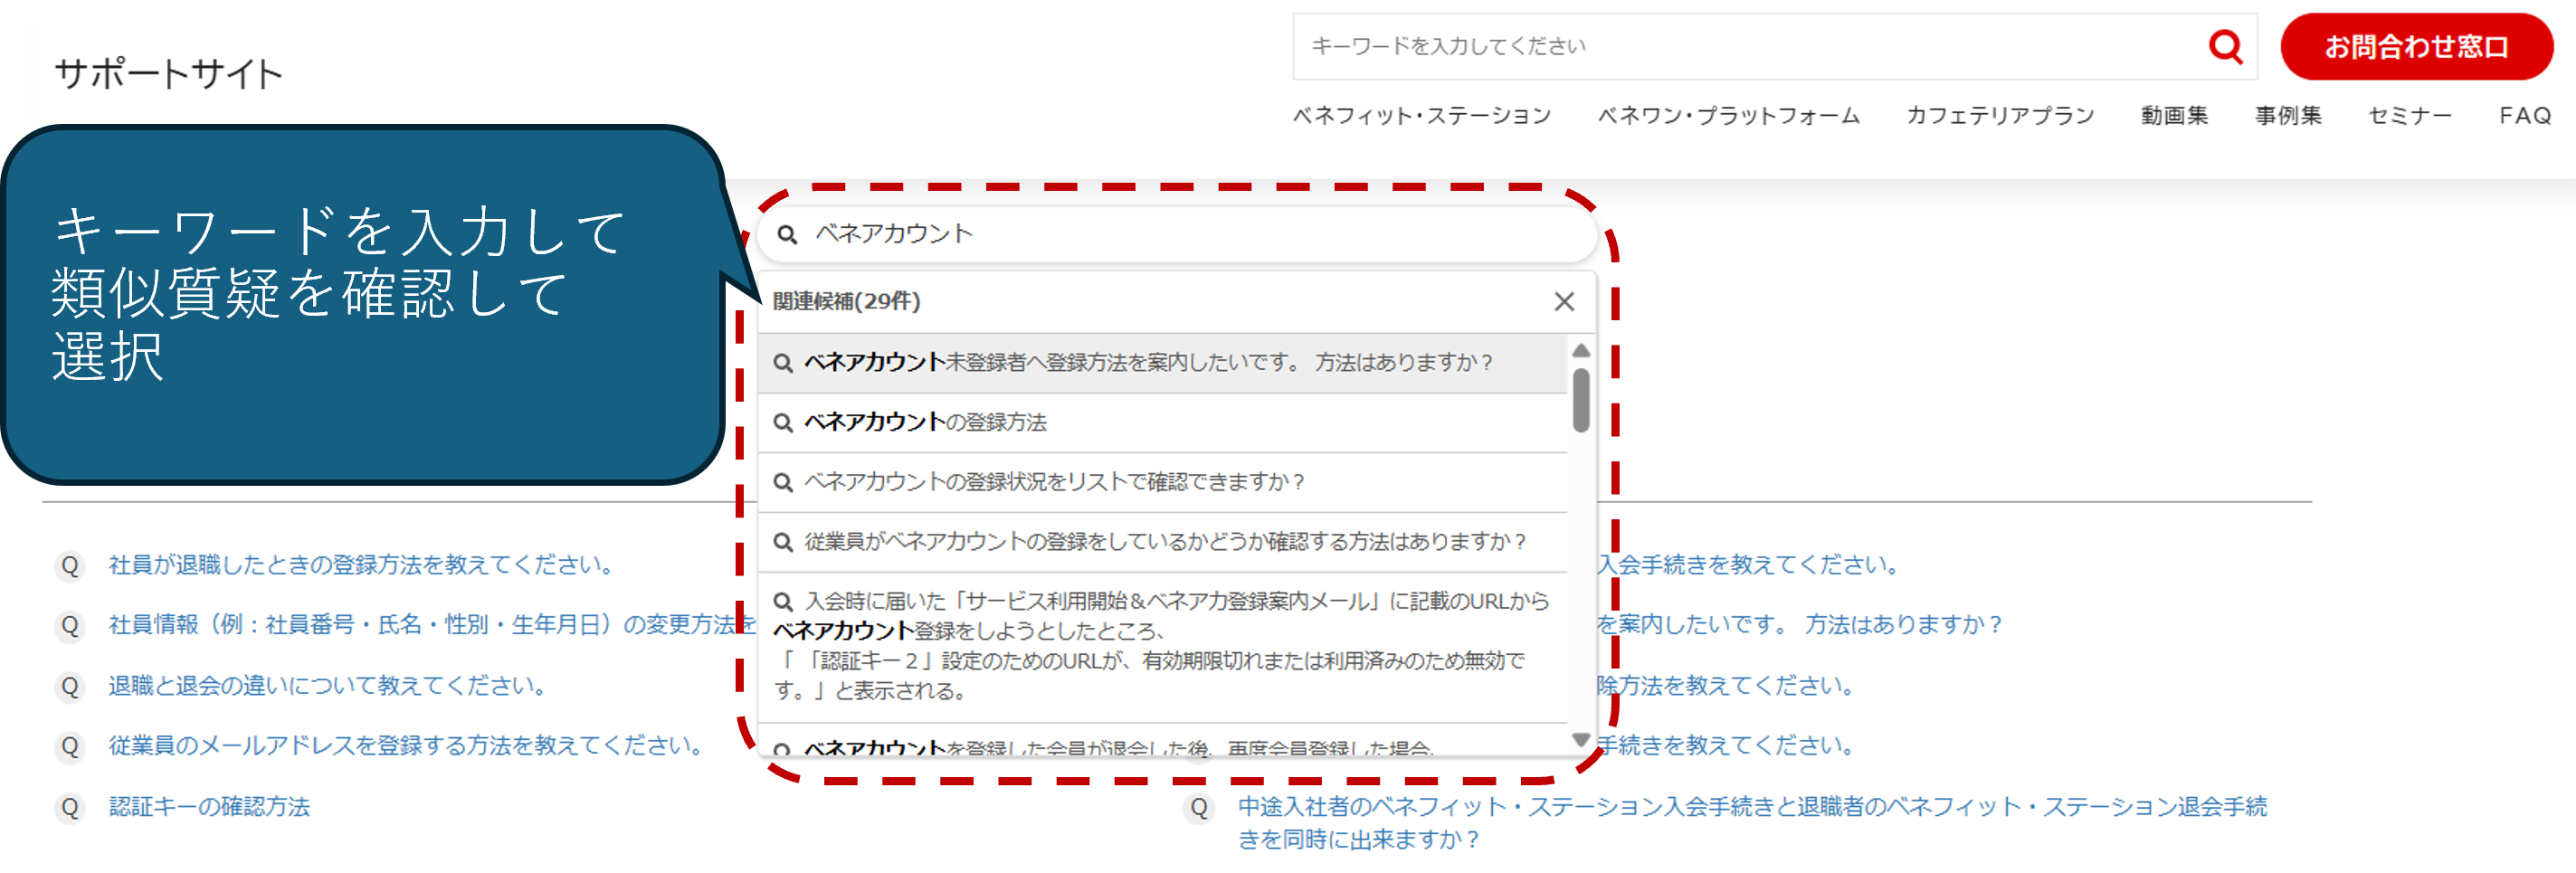This screenshot has width=2576, height=873.
Task: Open the ベネワン・プラットフォーム menu
Action: pyautogui.click(x=1728, y=116)
